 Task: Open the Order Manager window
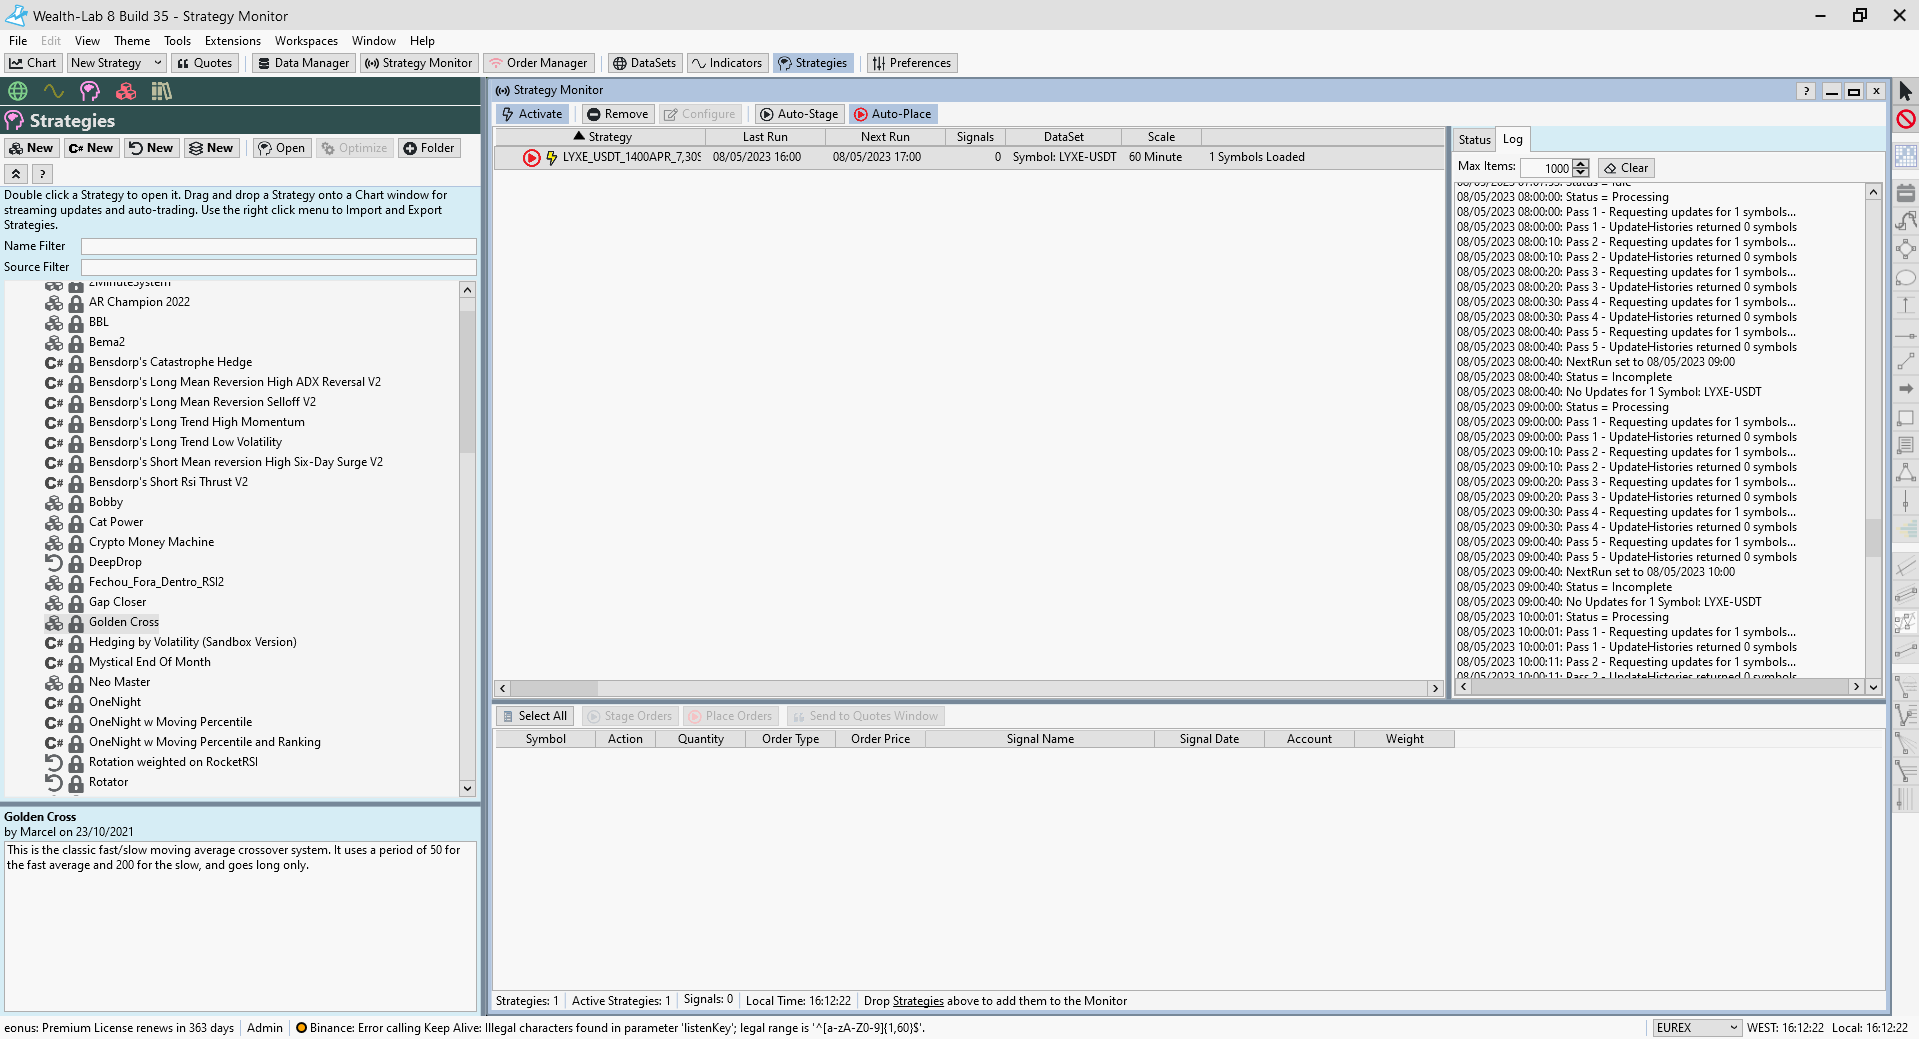[x=538, y=63]
